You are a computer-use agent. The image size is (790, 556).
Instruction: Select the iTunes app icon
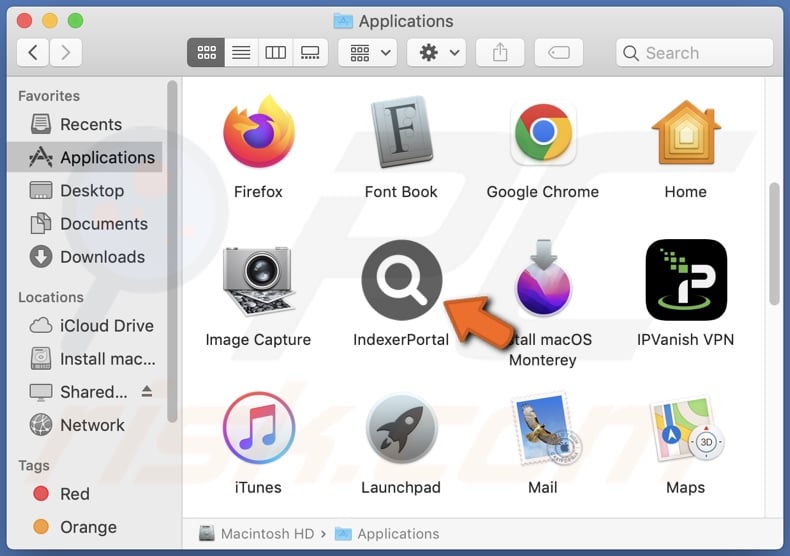(258, 428)
